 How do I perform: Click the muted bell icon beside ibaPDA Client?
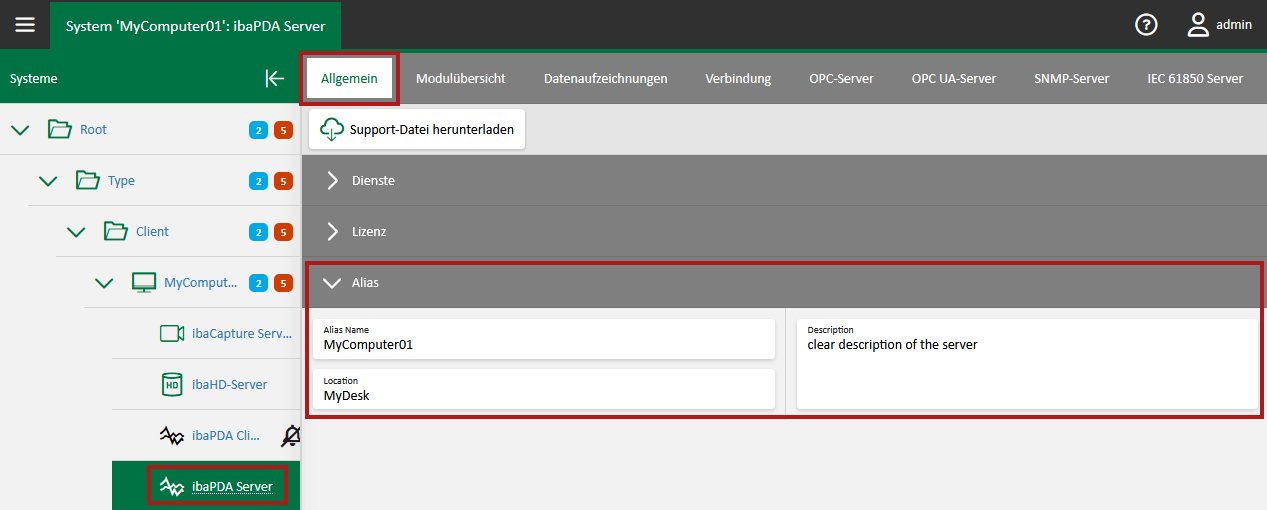tap(291, 435)
